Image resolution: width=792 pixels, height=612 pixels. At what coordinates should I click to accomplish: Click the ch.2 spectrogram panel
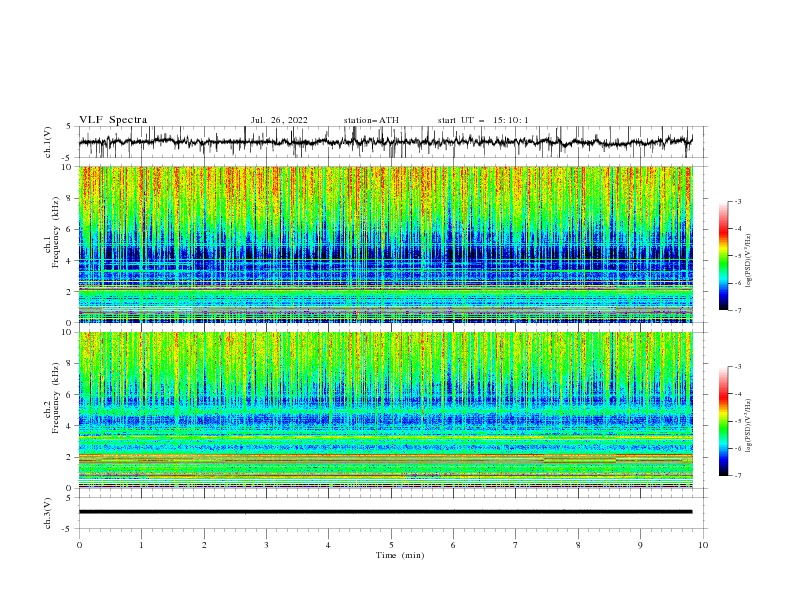tap(385, 410)
